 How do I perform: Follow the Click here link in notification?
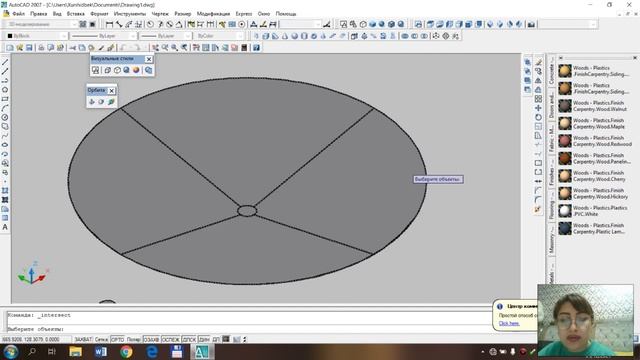click(509, 323)
